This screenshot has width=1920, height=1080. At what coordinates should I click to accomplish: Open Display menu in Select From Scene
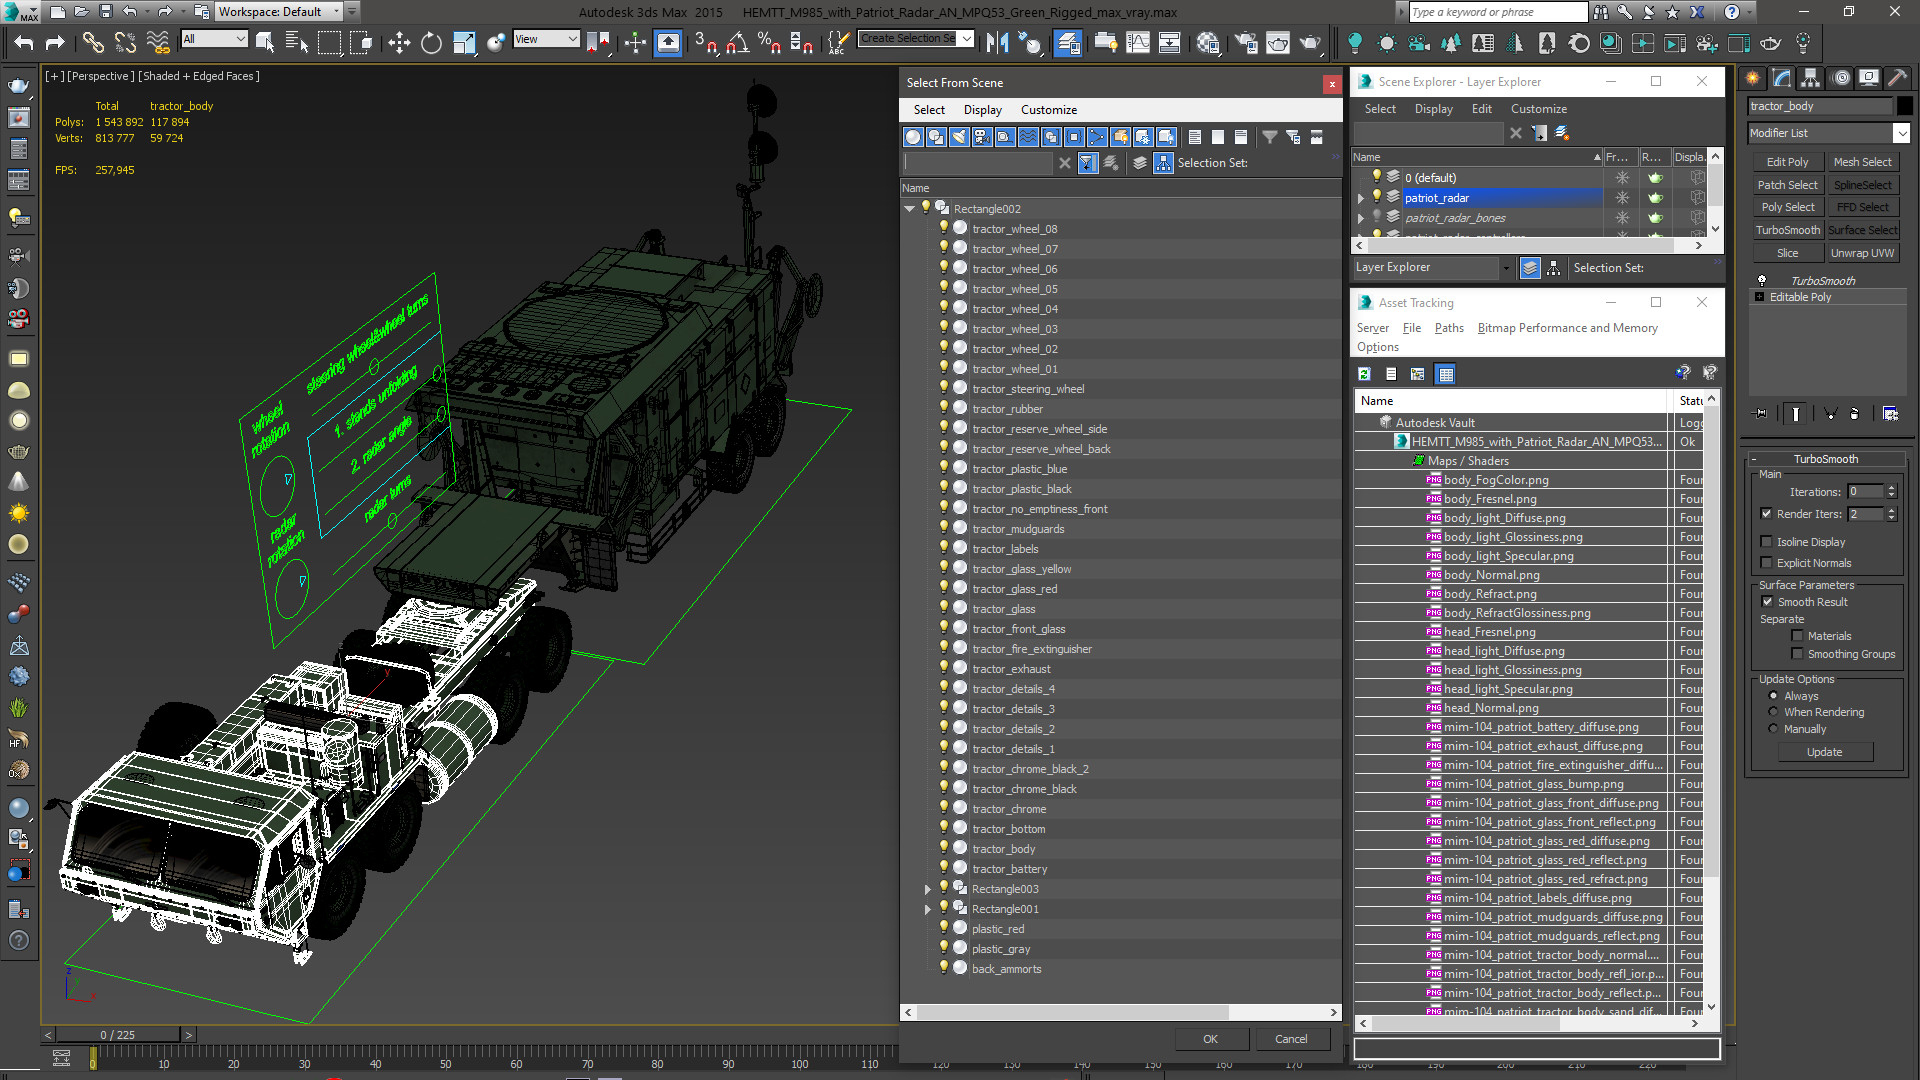[x=982, y=110]
